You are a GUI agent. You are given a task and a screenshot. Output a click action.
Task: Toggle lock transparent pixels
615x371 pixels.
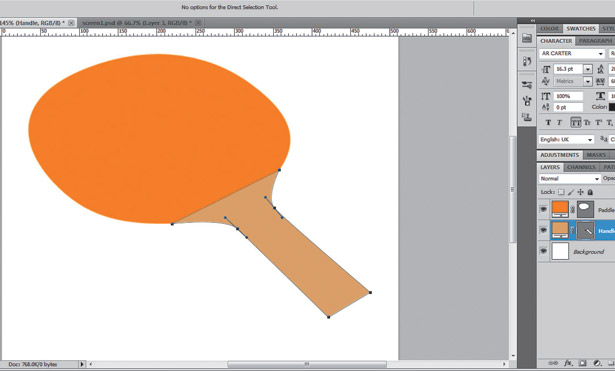561,192
